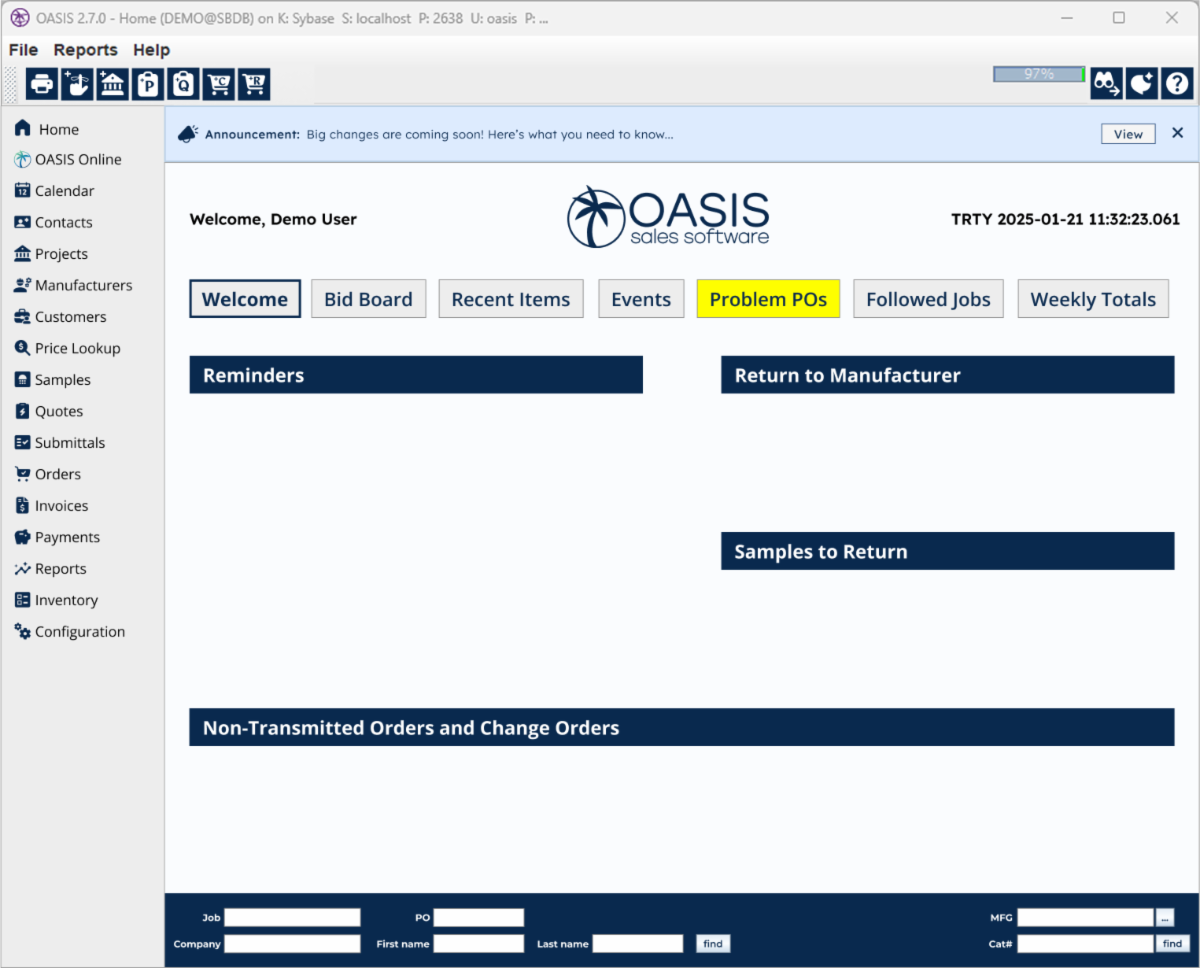Switch to the Bid Board tab
The height and width of the screenshot is (968, 1200).
[x=368, y=299]
